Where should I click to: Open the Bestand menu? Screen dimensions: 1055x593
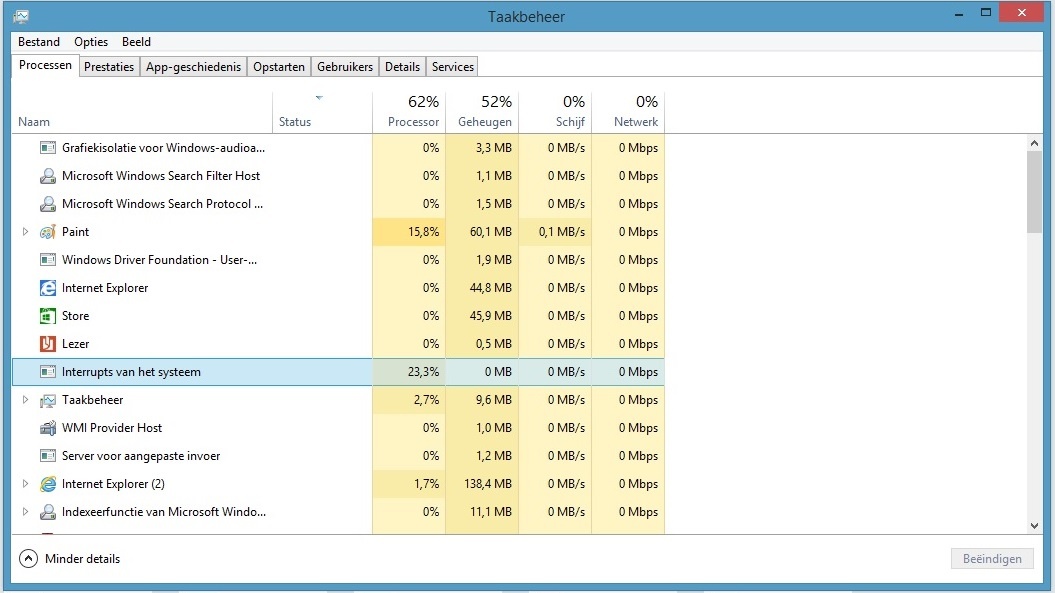(x=39, y=42)
